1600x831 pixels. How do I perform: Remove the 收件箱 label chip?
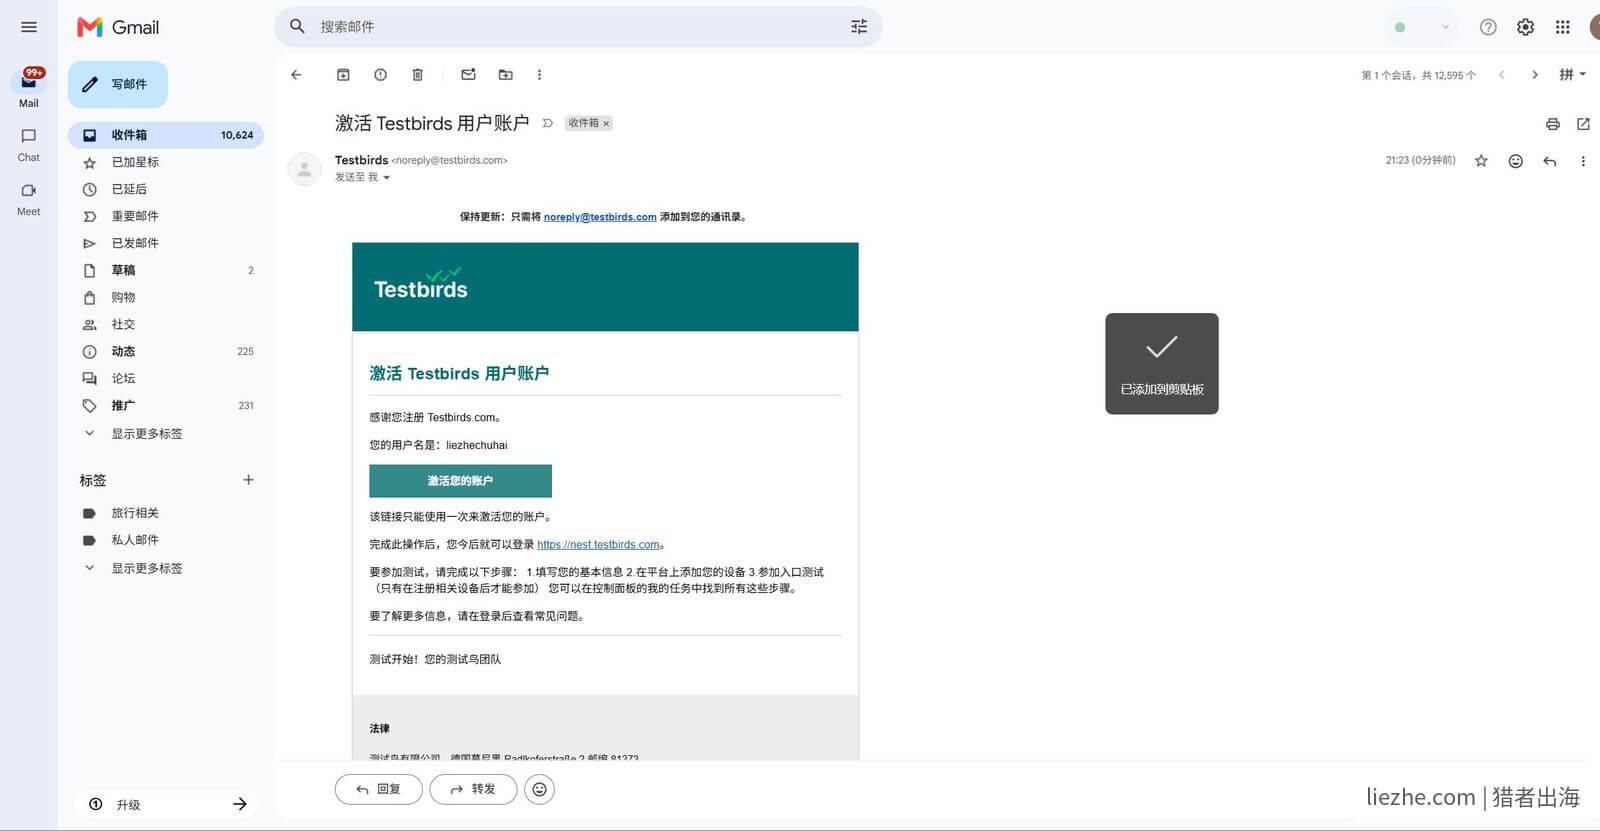[606, 124]
